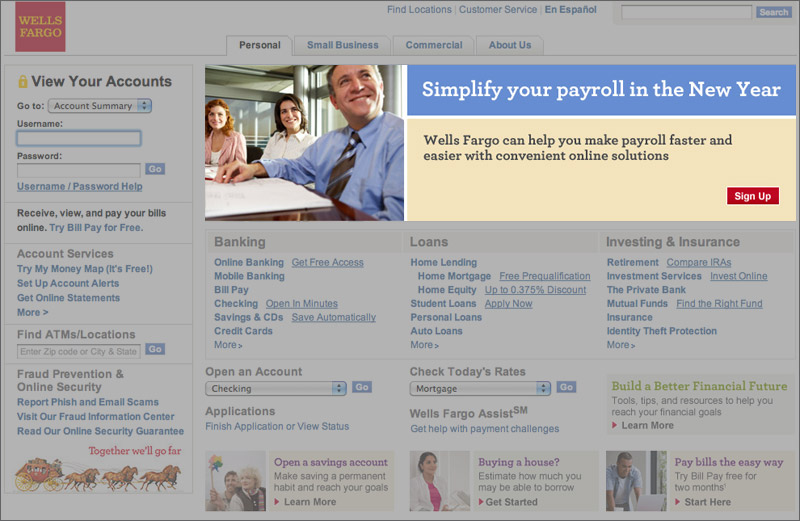Open the Customer Service link
The height and width of the screenshot is (521, 800).
tap(497, 10)
